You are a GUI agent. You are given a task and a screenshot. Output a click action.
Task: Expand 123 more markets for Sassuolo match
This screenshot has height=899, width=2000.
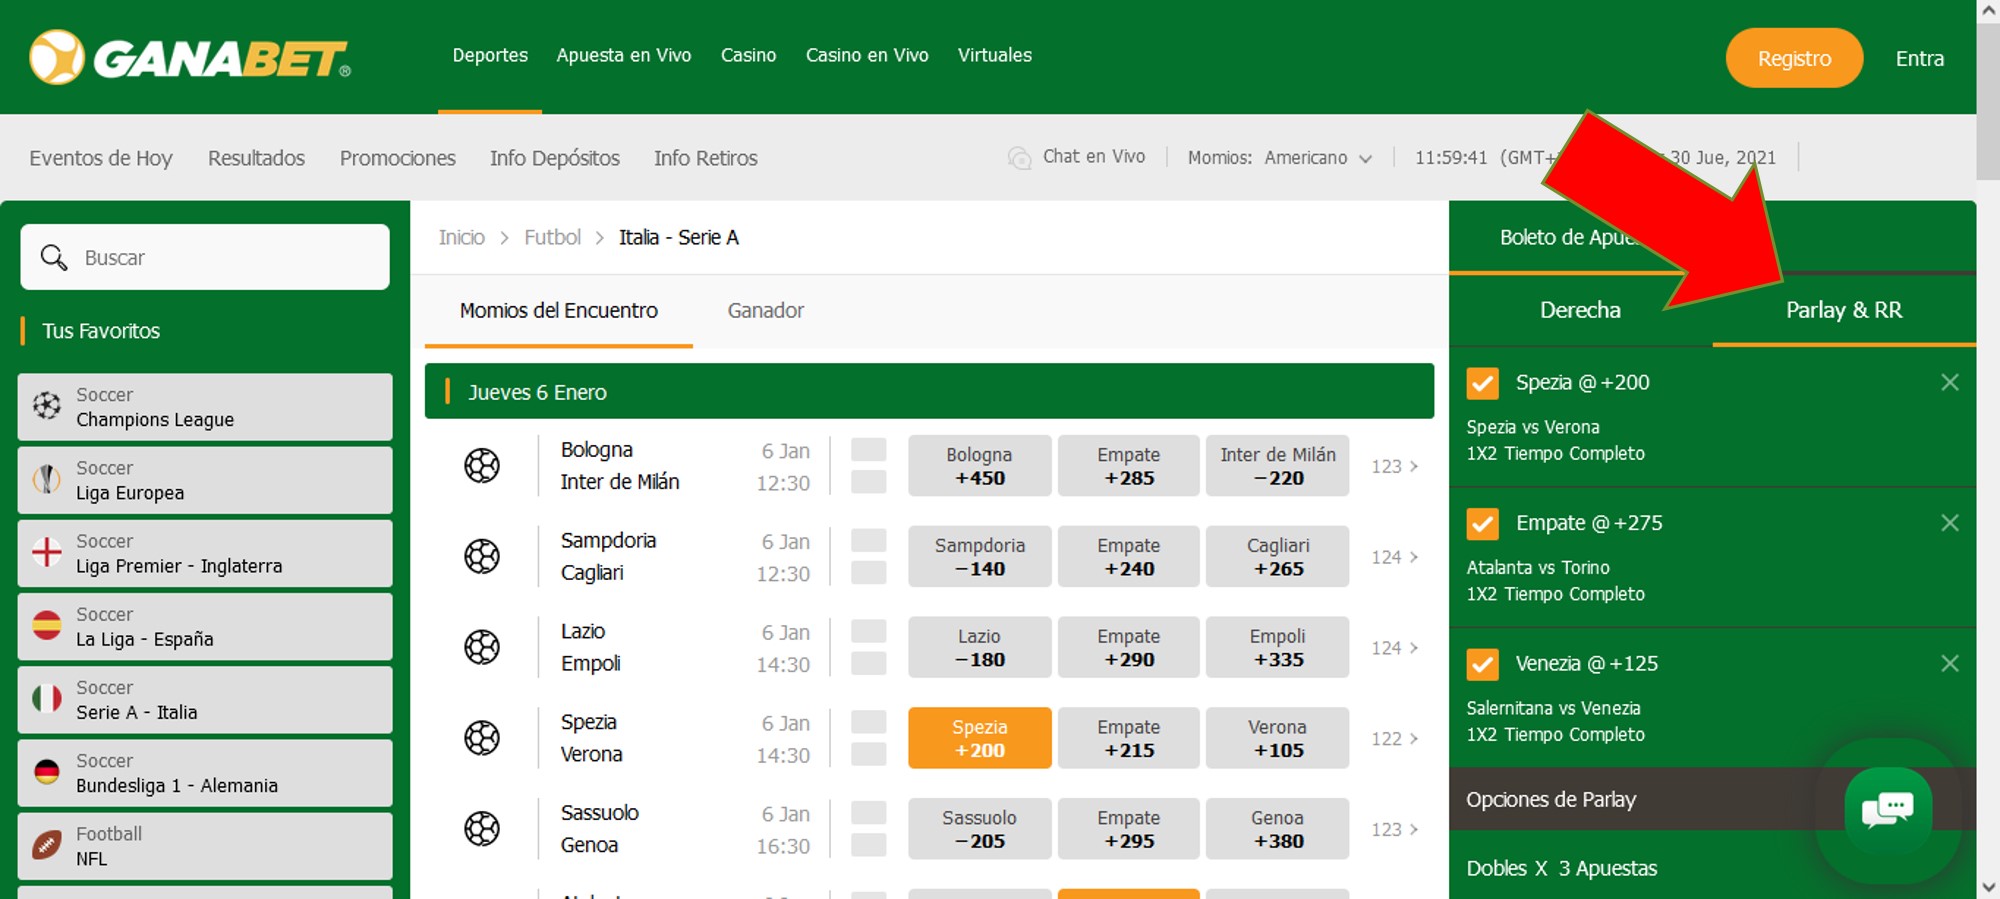click(1394, 830)
